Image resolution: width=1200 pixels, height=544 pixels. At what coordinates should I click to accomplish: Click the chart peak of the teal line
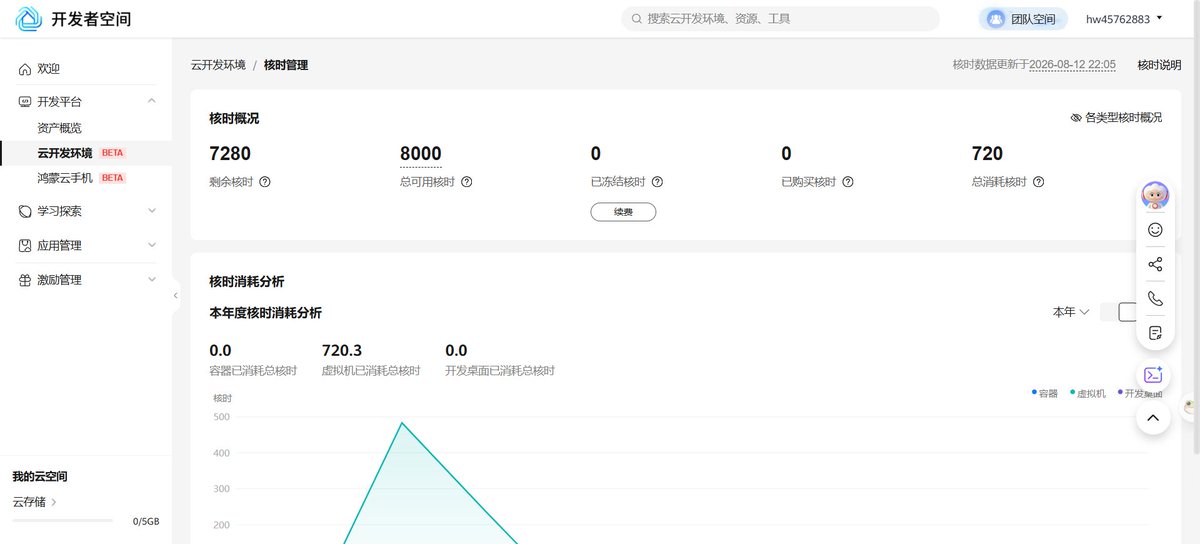[x=402, y=423]
